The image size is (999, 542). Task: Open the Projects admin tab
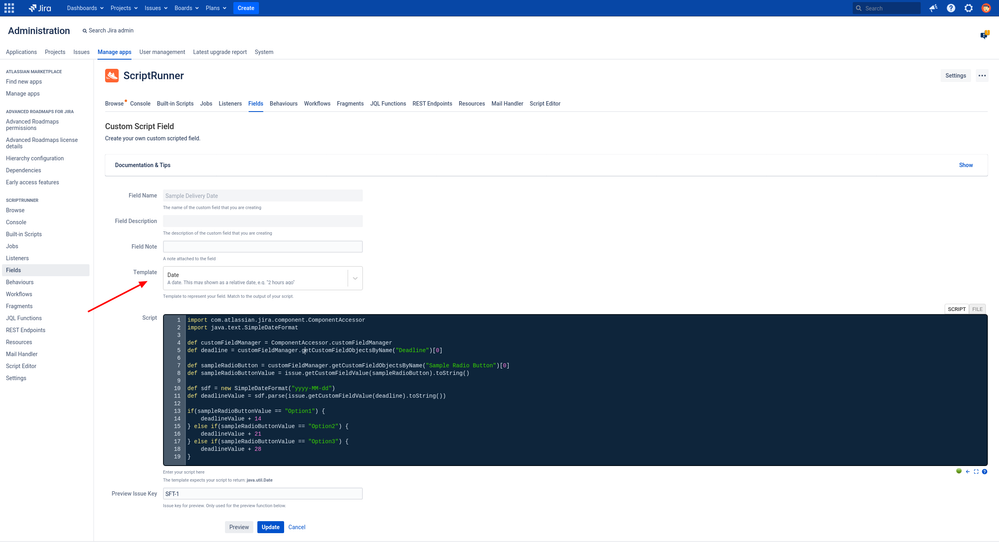click(55, 52)
